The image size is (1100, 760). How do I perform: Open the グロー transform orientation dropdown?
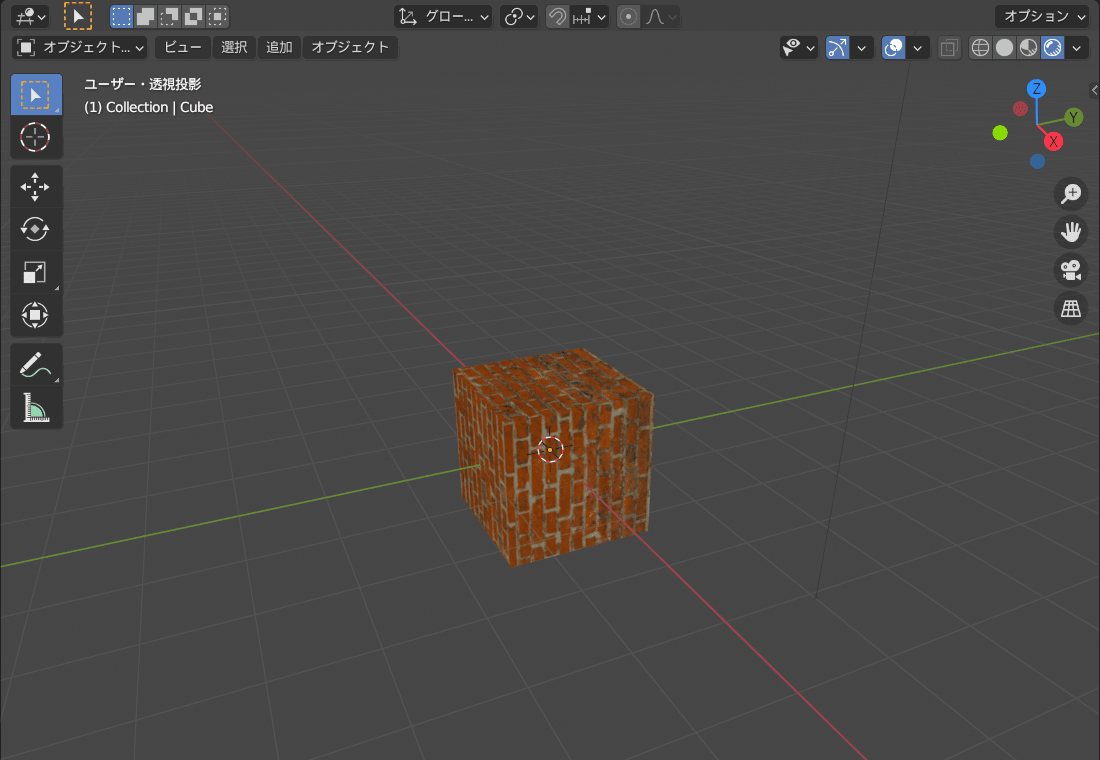[443, 16]
